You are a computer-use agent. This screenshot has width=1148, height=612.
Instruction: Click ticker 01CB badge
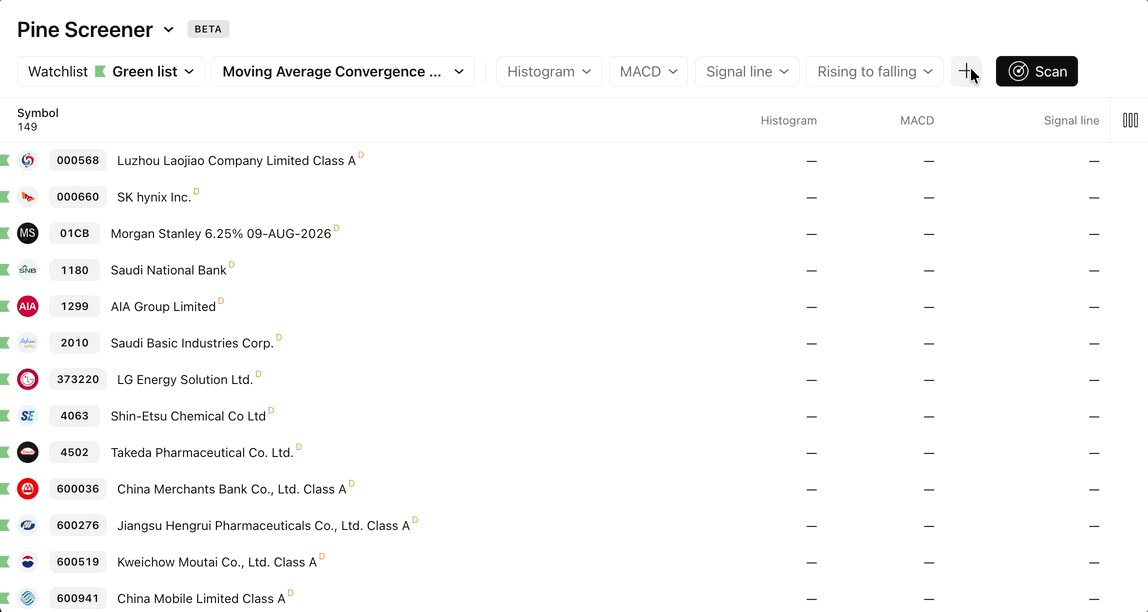pos(75,234)
